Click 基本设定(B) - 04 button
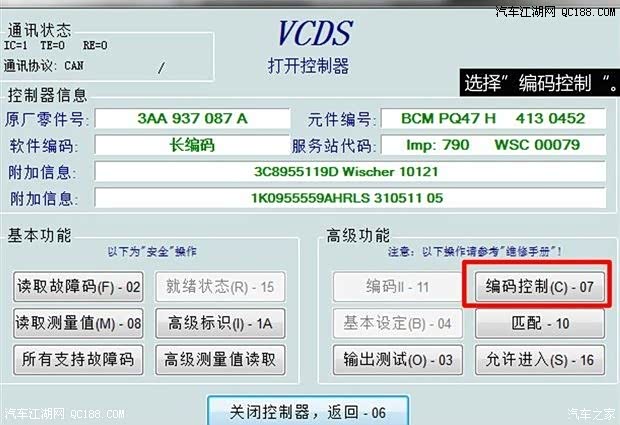620x425 pixels. click(x=398, y=323)
